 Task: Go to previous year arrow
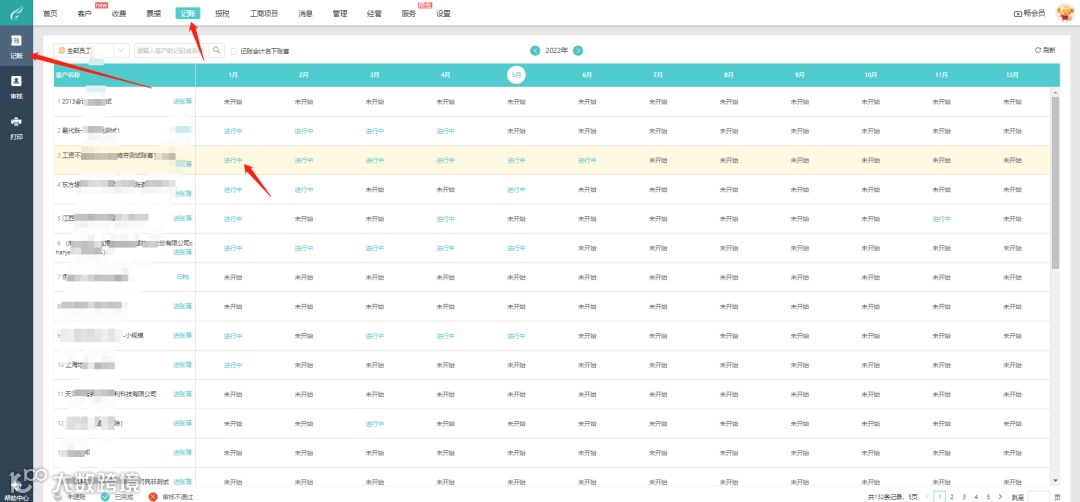(x=535, y=50)
